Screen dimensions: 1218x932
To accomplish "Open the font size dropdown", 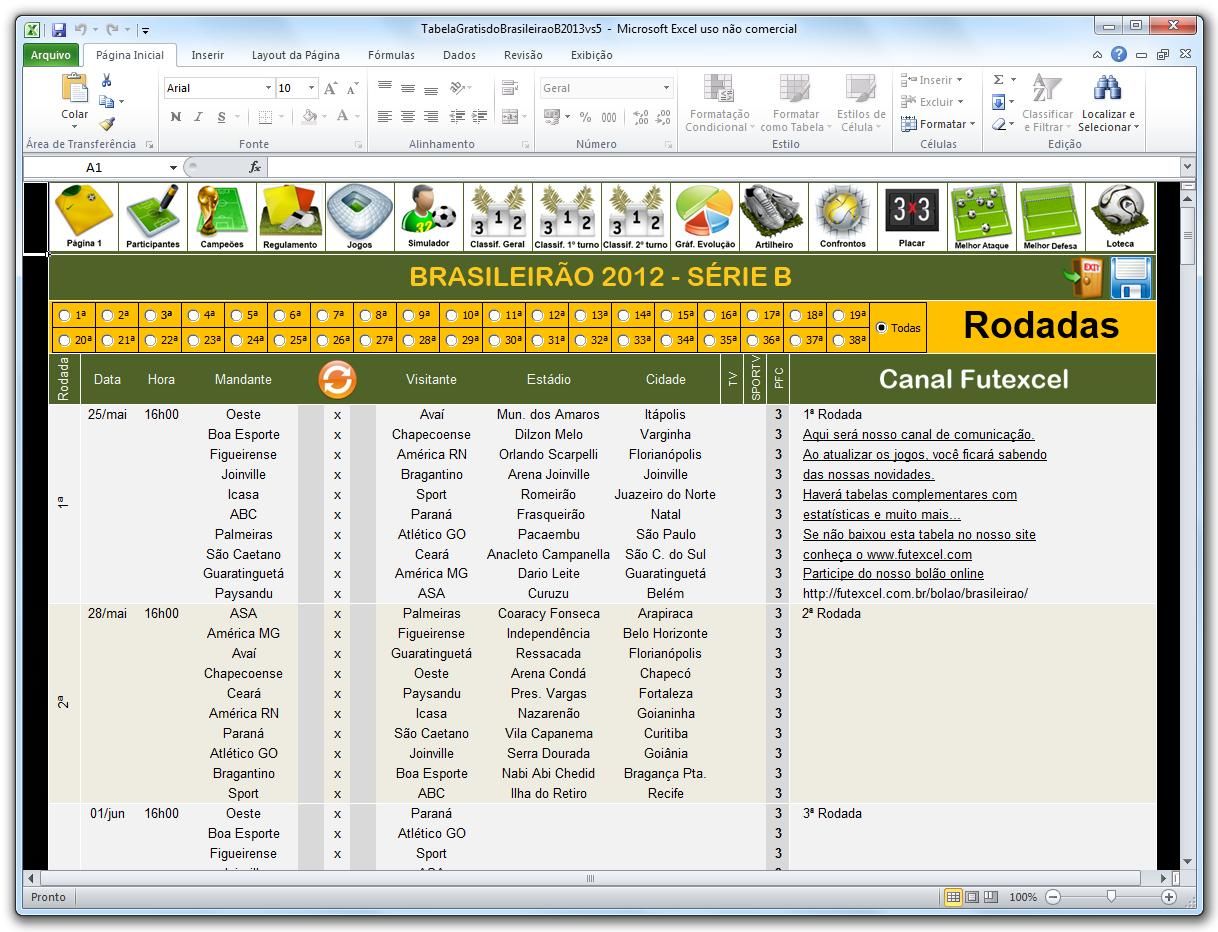I will (311, 88).
